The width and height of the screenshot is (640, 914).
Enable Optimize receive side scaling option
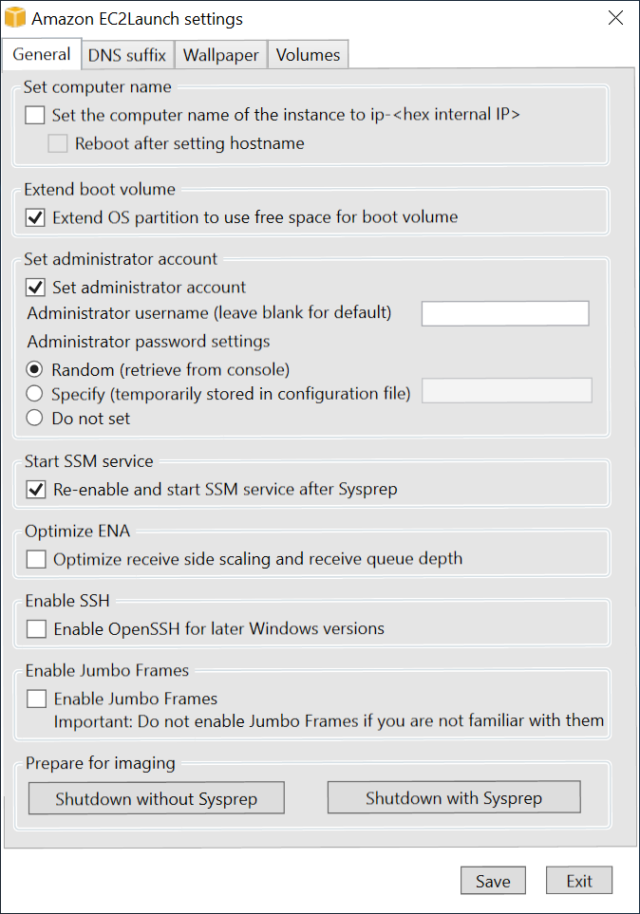click(34, 559)
